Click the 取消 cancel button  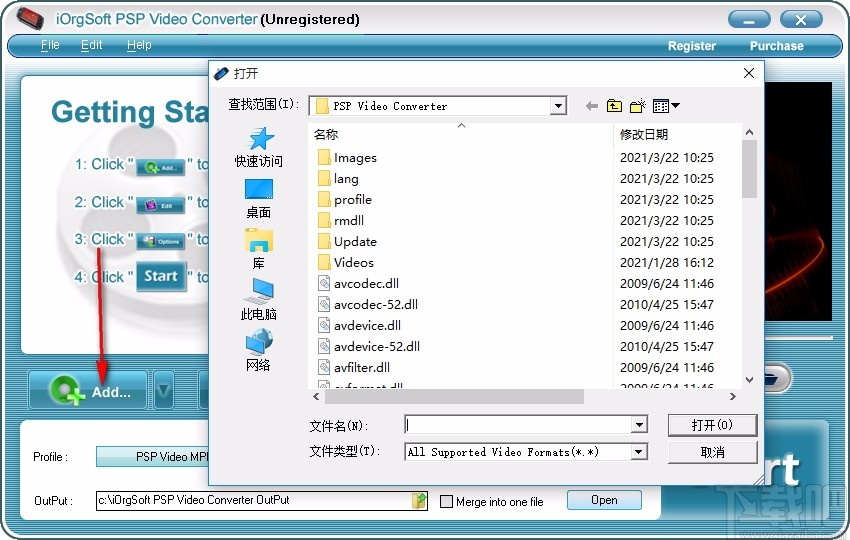[712, 452]
